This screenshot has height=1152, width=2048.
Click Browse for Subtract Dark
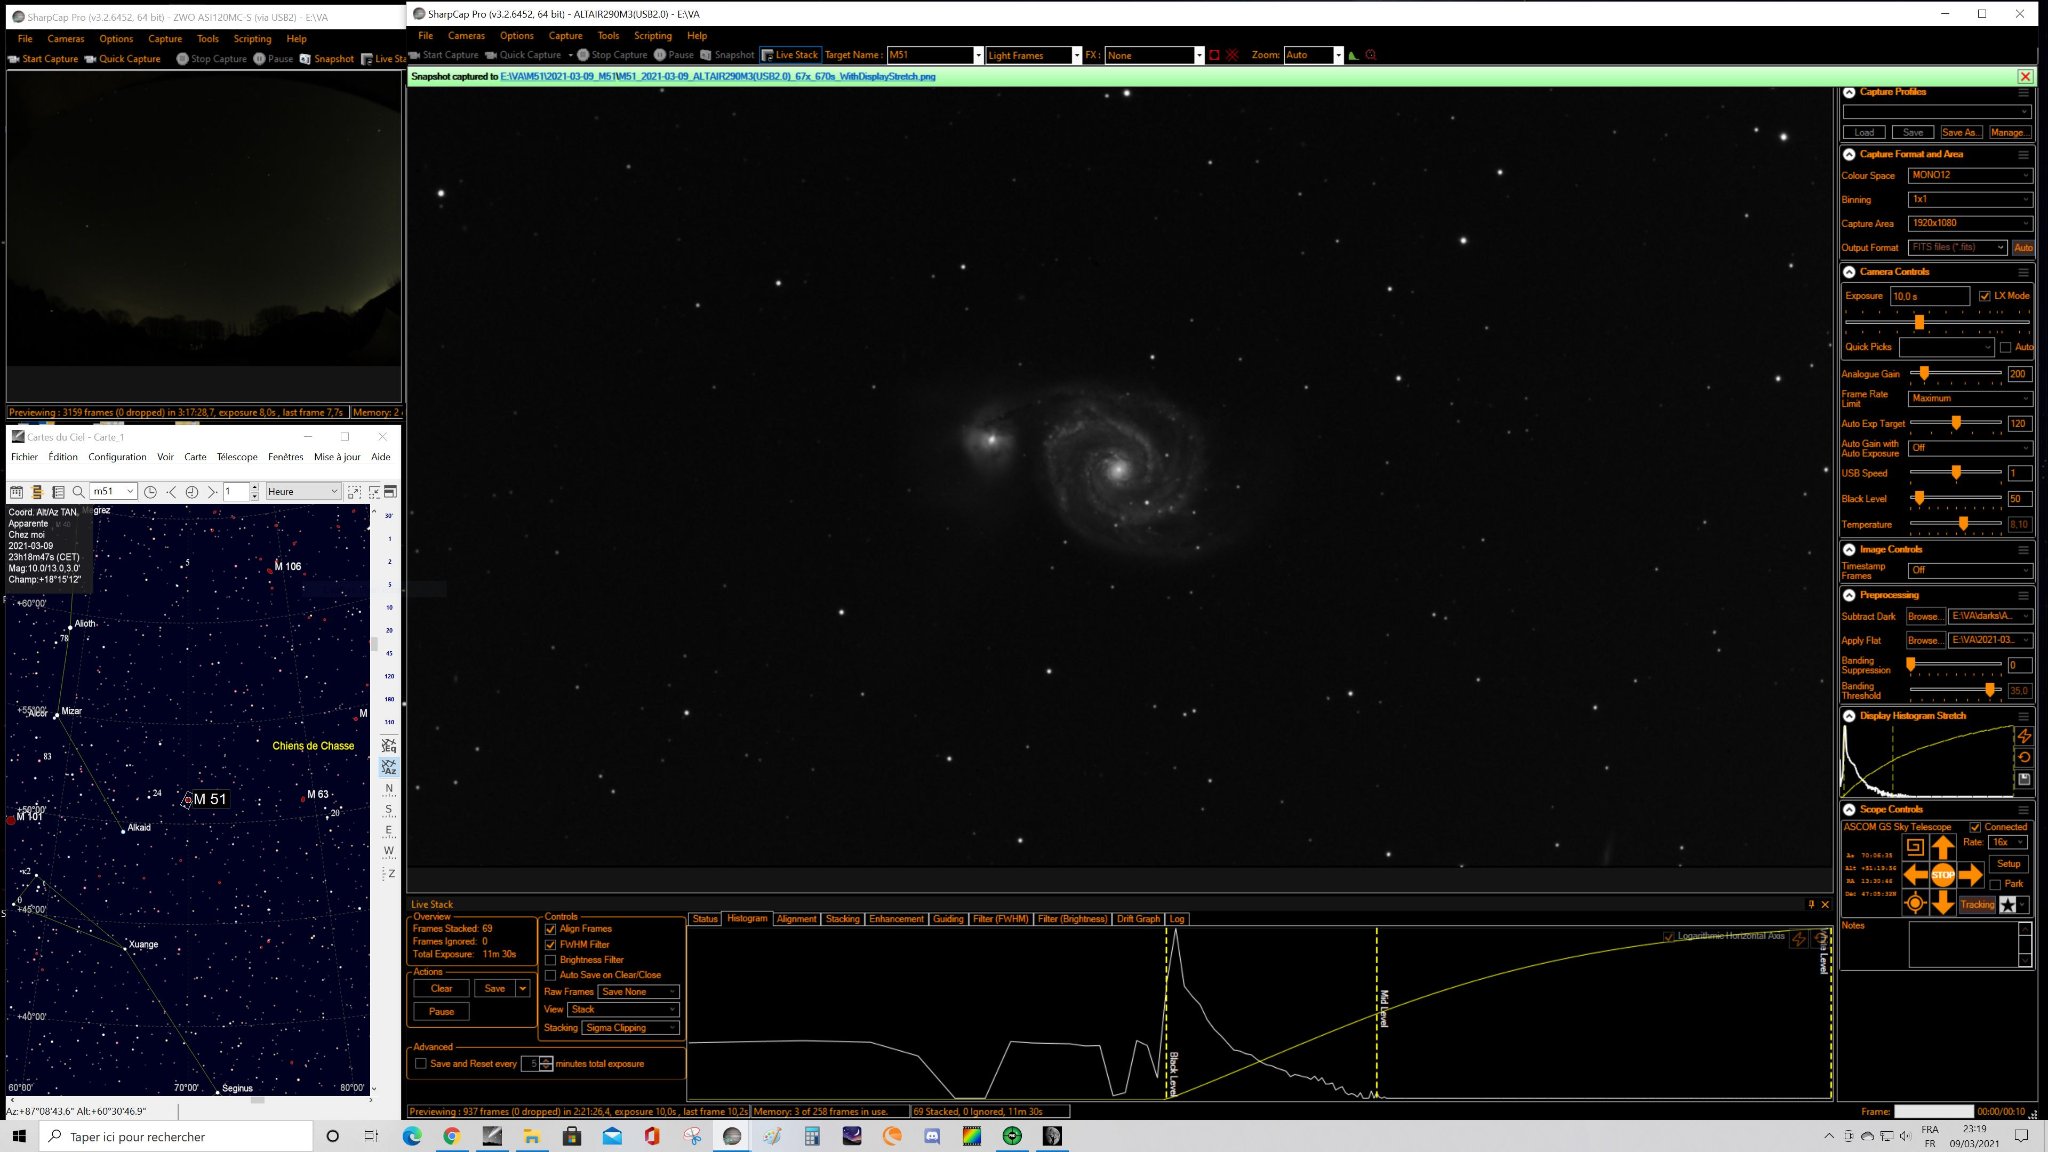pyautogui.click(x=1925, y=616)
